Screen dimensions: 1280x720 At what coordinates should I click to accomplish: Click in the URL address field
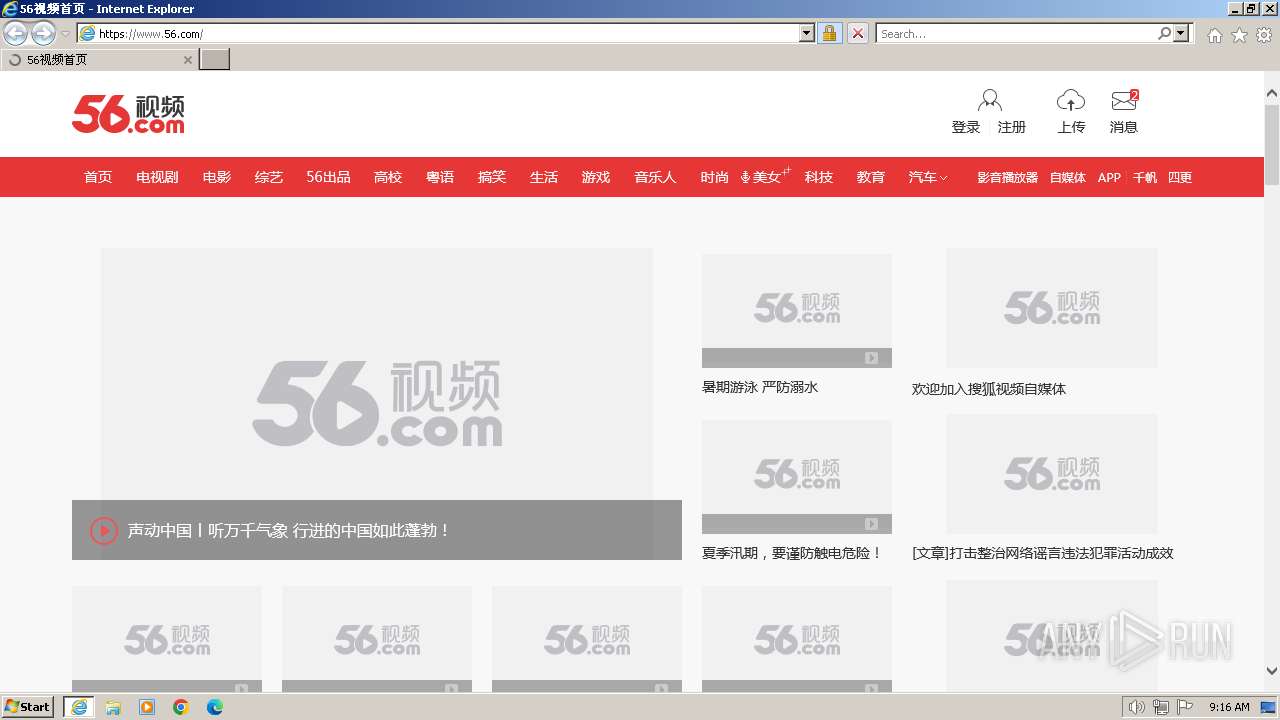coord(447,33)
